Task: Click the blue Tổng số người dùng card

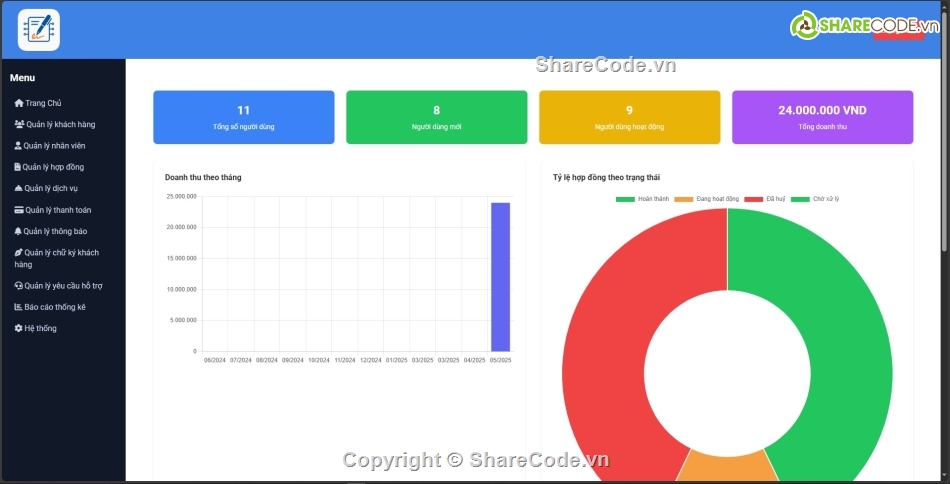Action: click(244, 118)
